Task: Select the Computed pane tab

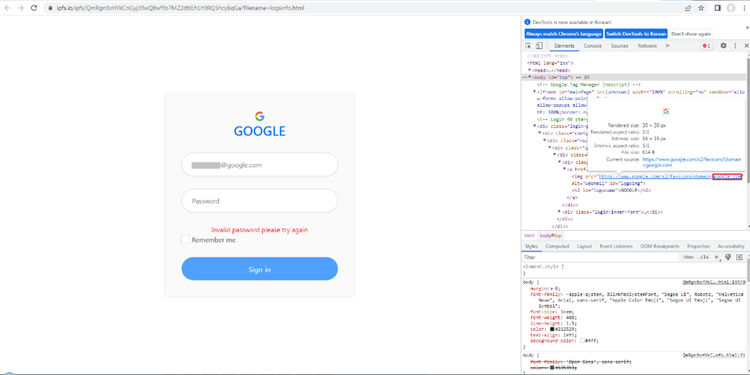Action: 557,246
